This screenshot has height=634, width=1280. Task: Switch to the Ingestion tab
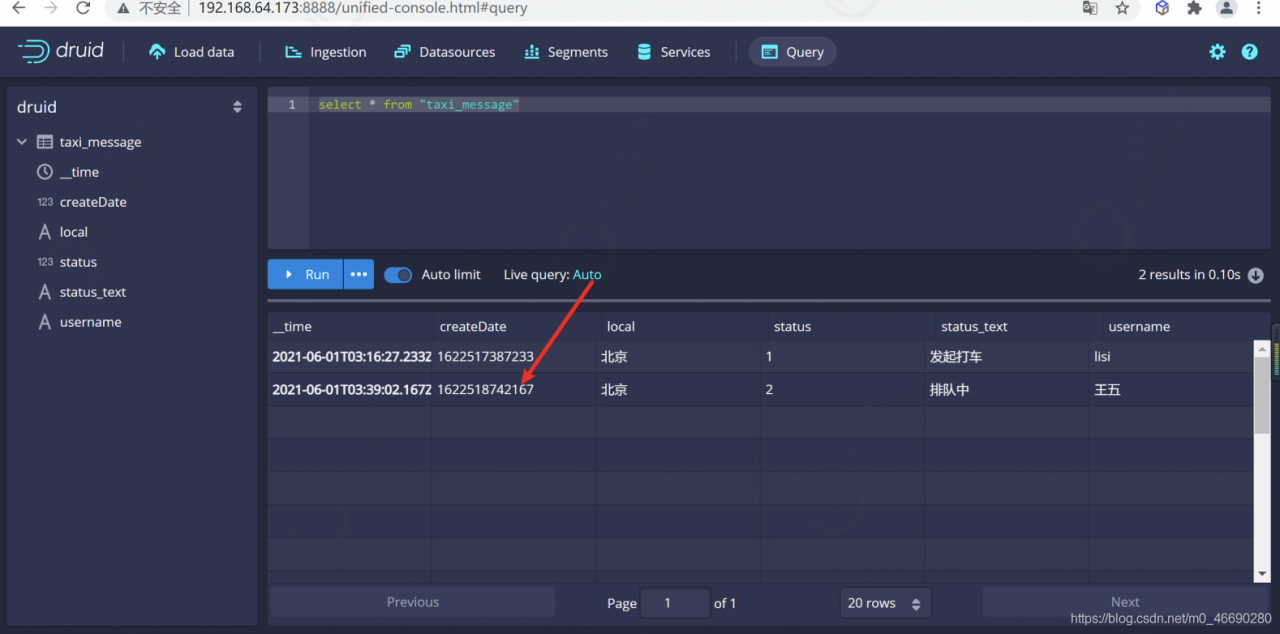coord(326,52)
